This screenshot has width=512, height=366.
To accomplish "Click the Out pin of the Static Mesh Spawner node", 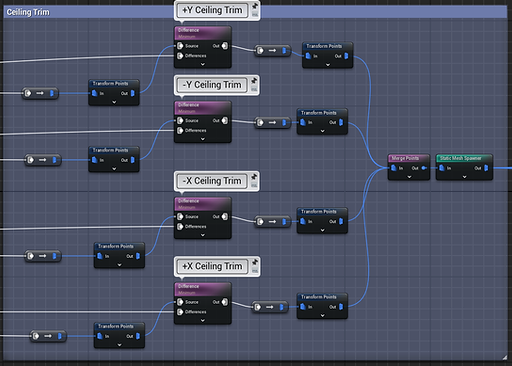I will coord(486,168).
